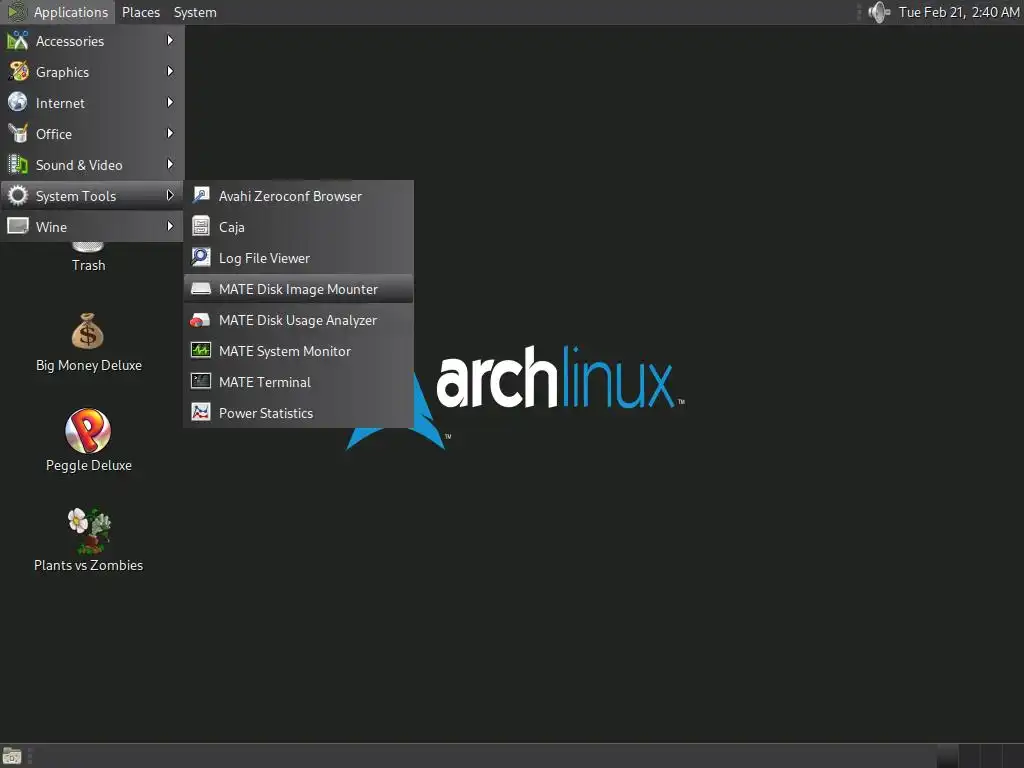
Task: Click the Applications menu logo icon
Action: (x=17, y=12)
